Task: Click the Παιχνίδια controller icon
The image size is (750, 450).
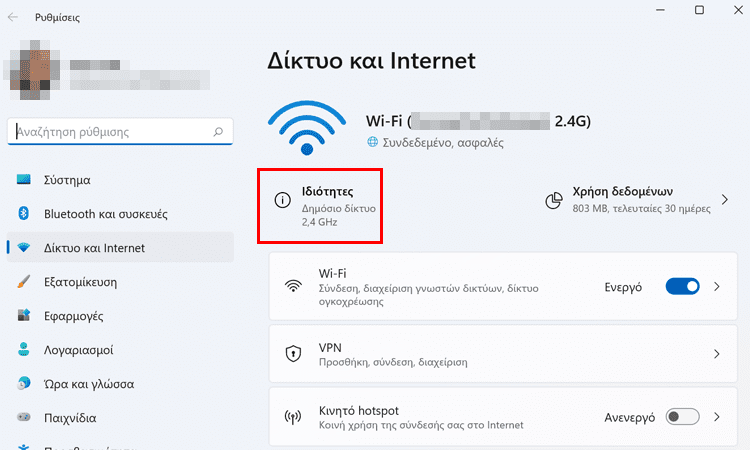Action: [23, 417]
